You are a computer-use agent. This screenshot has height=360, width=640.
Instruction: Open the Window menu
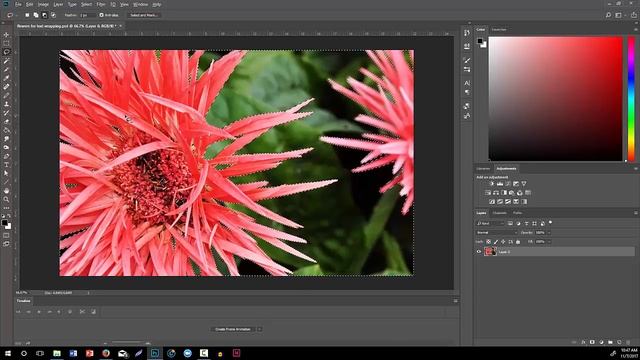pos(140,4)
